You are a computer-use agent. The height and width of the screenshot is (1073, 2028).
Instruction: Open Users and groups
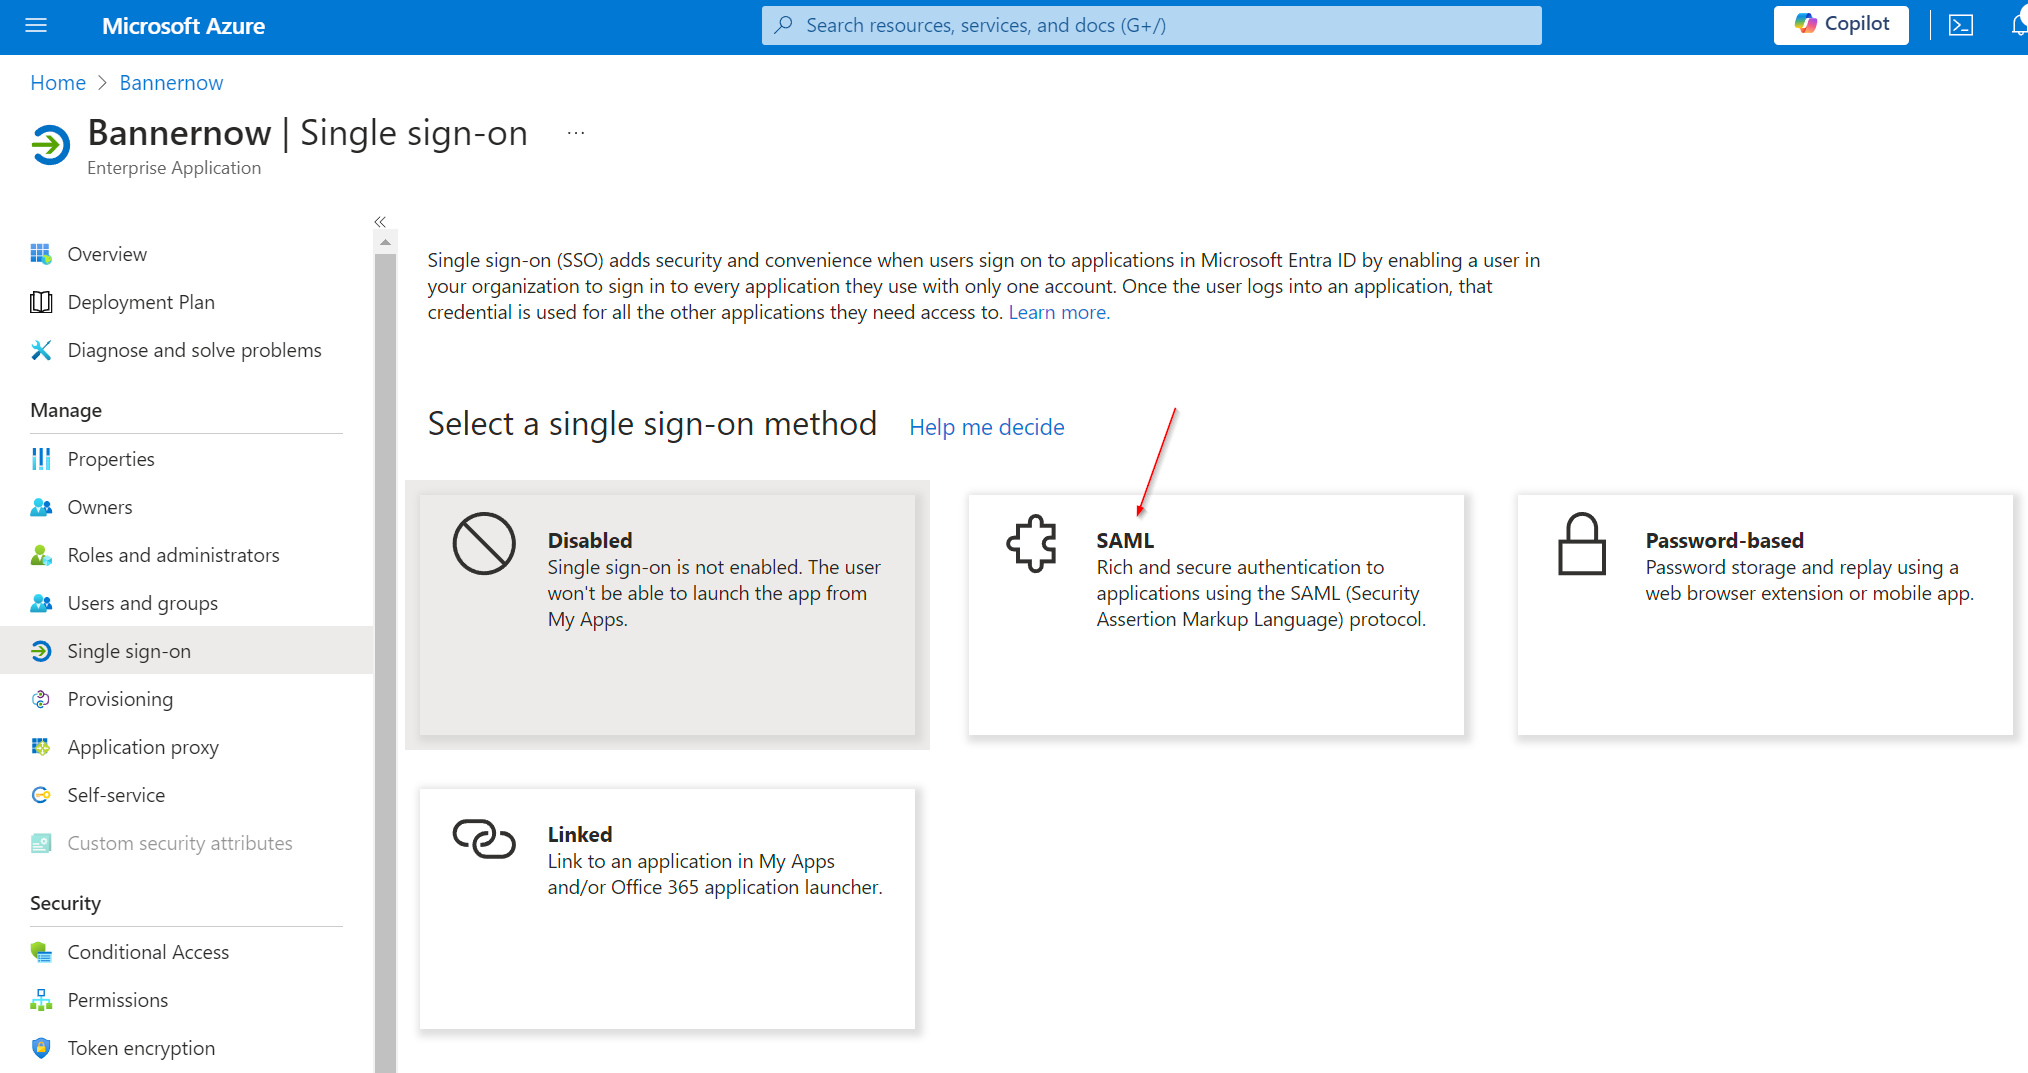[x=143, y=603]
